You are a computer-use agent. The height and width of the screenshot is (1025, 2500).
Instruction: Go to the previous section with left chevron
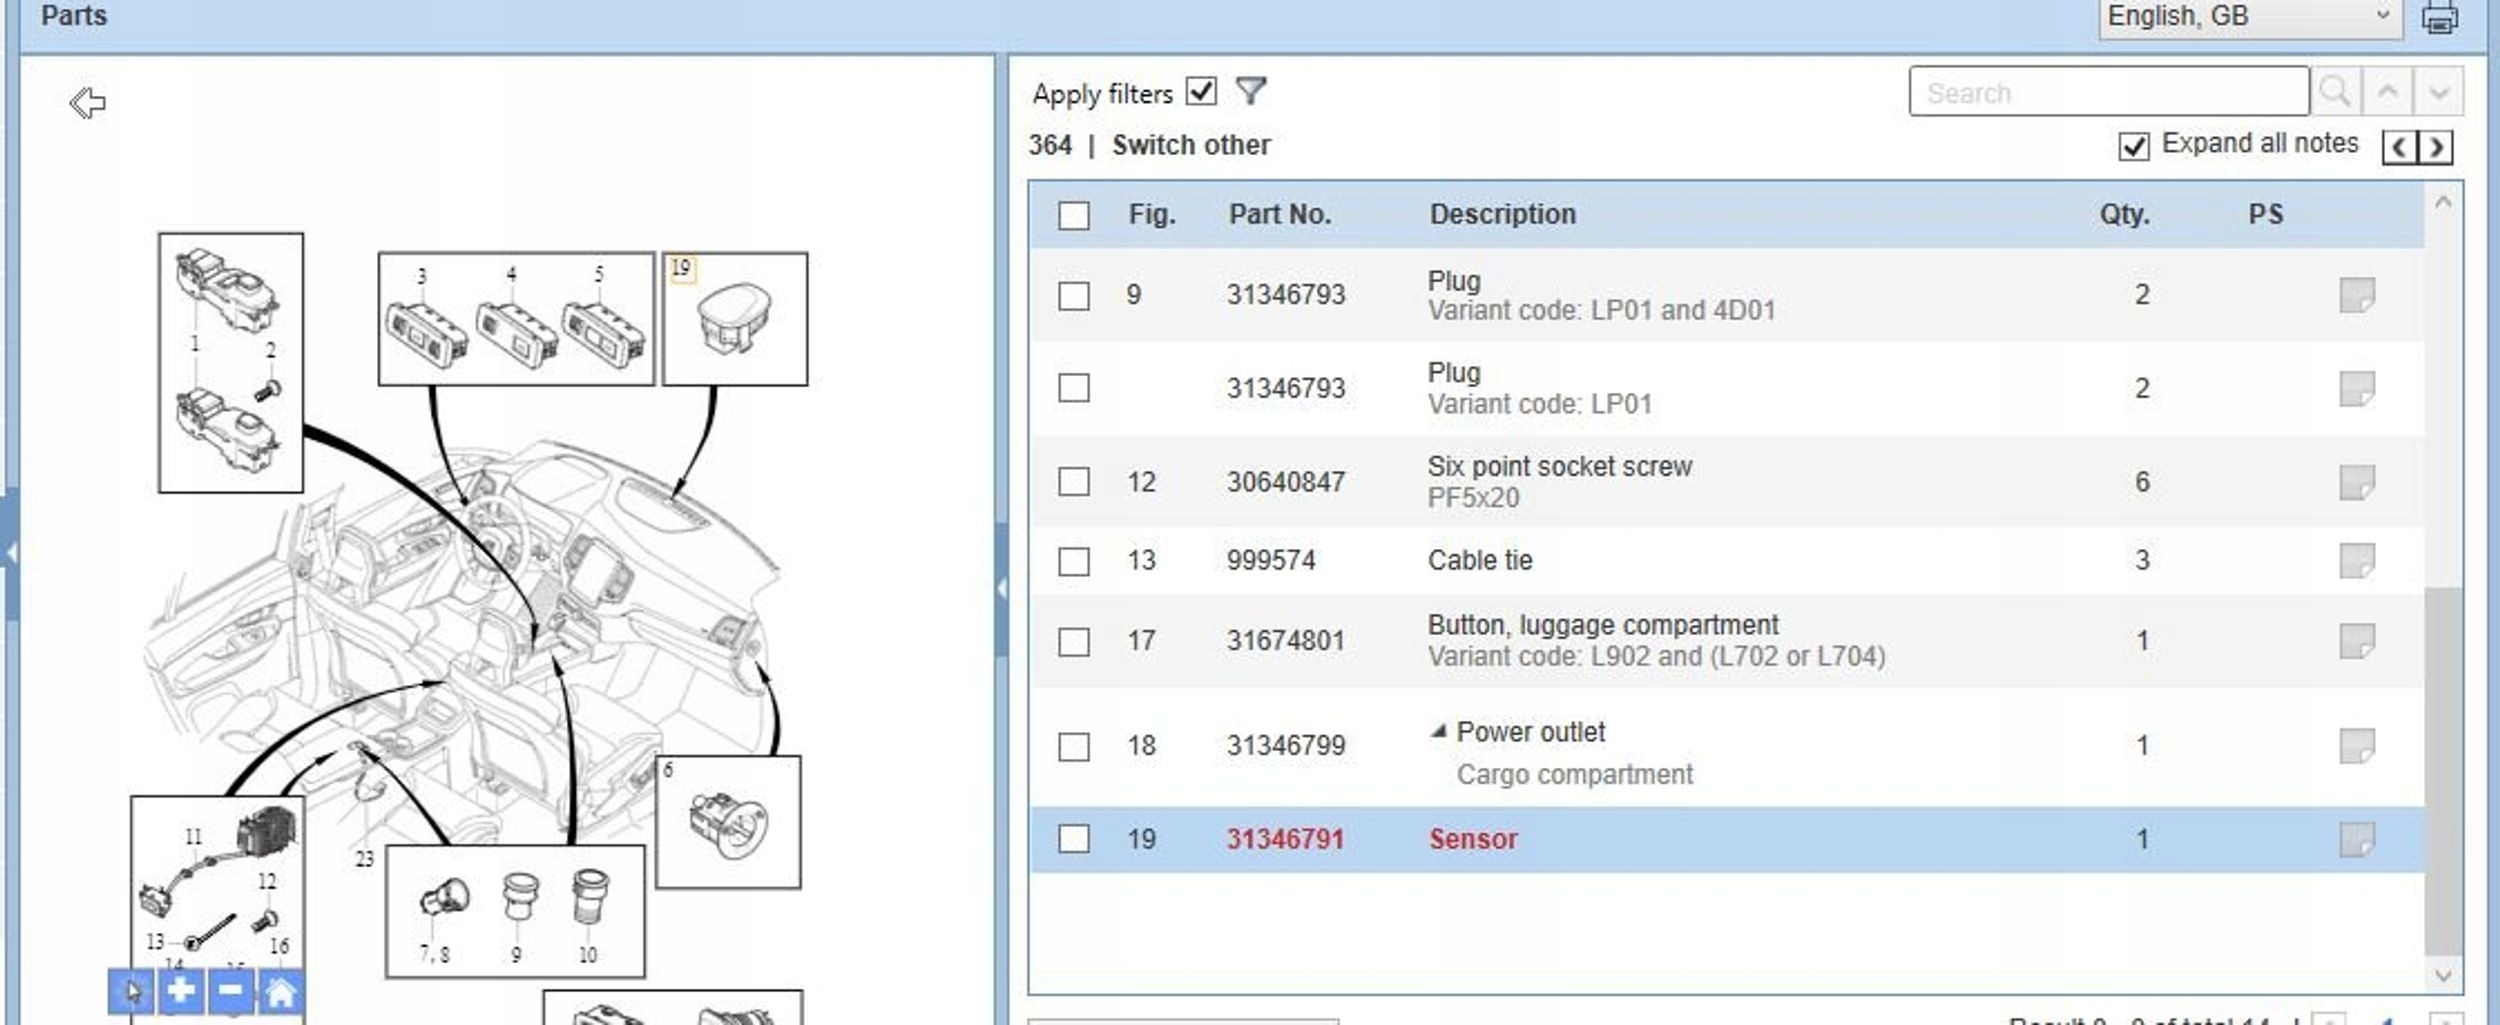pos(2400,147)
